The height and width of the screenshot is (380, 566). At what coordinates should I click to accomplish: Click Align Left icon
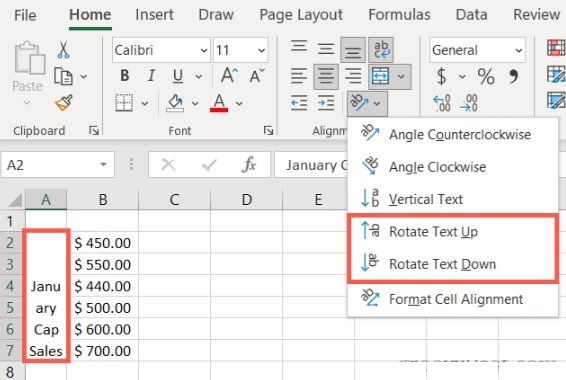click(x=299, y=76)
